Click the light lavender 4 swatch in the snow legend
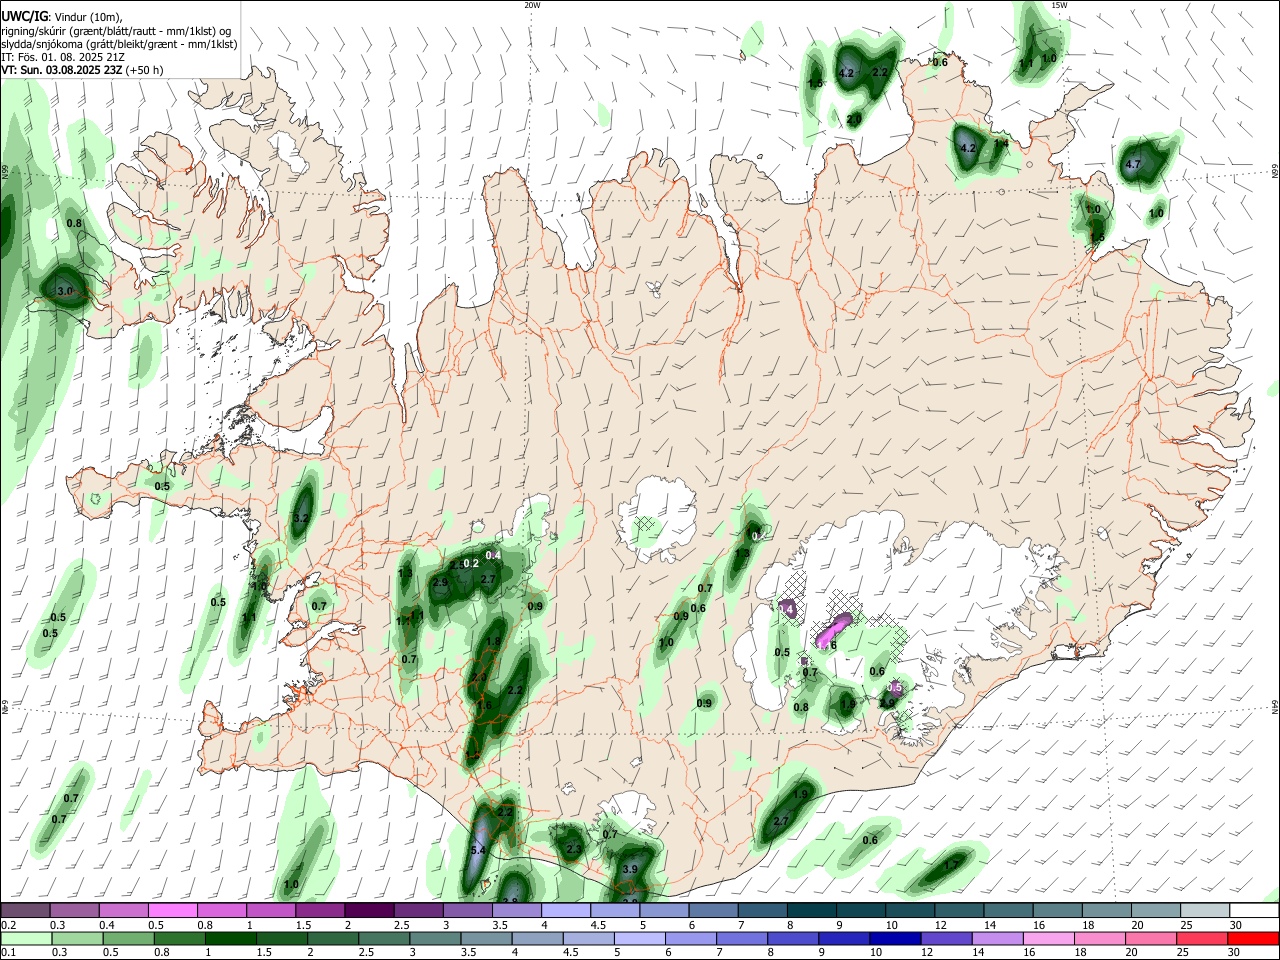Image resolution: width=1280 pixels, height=960 pixels. [564, 911]
